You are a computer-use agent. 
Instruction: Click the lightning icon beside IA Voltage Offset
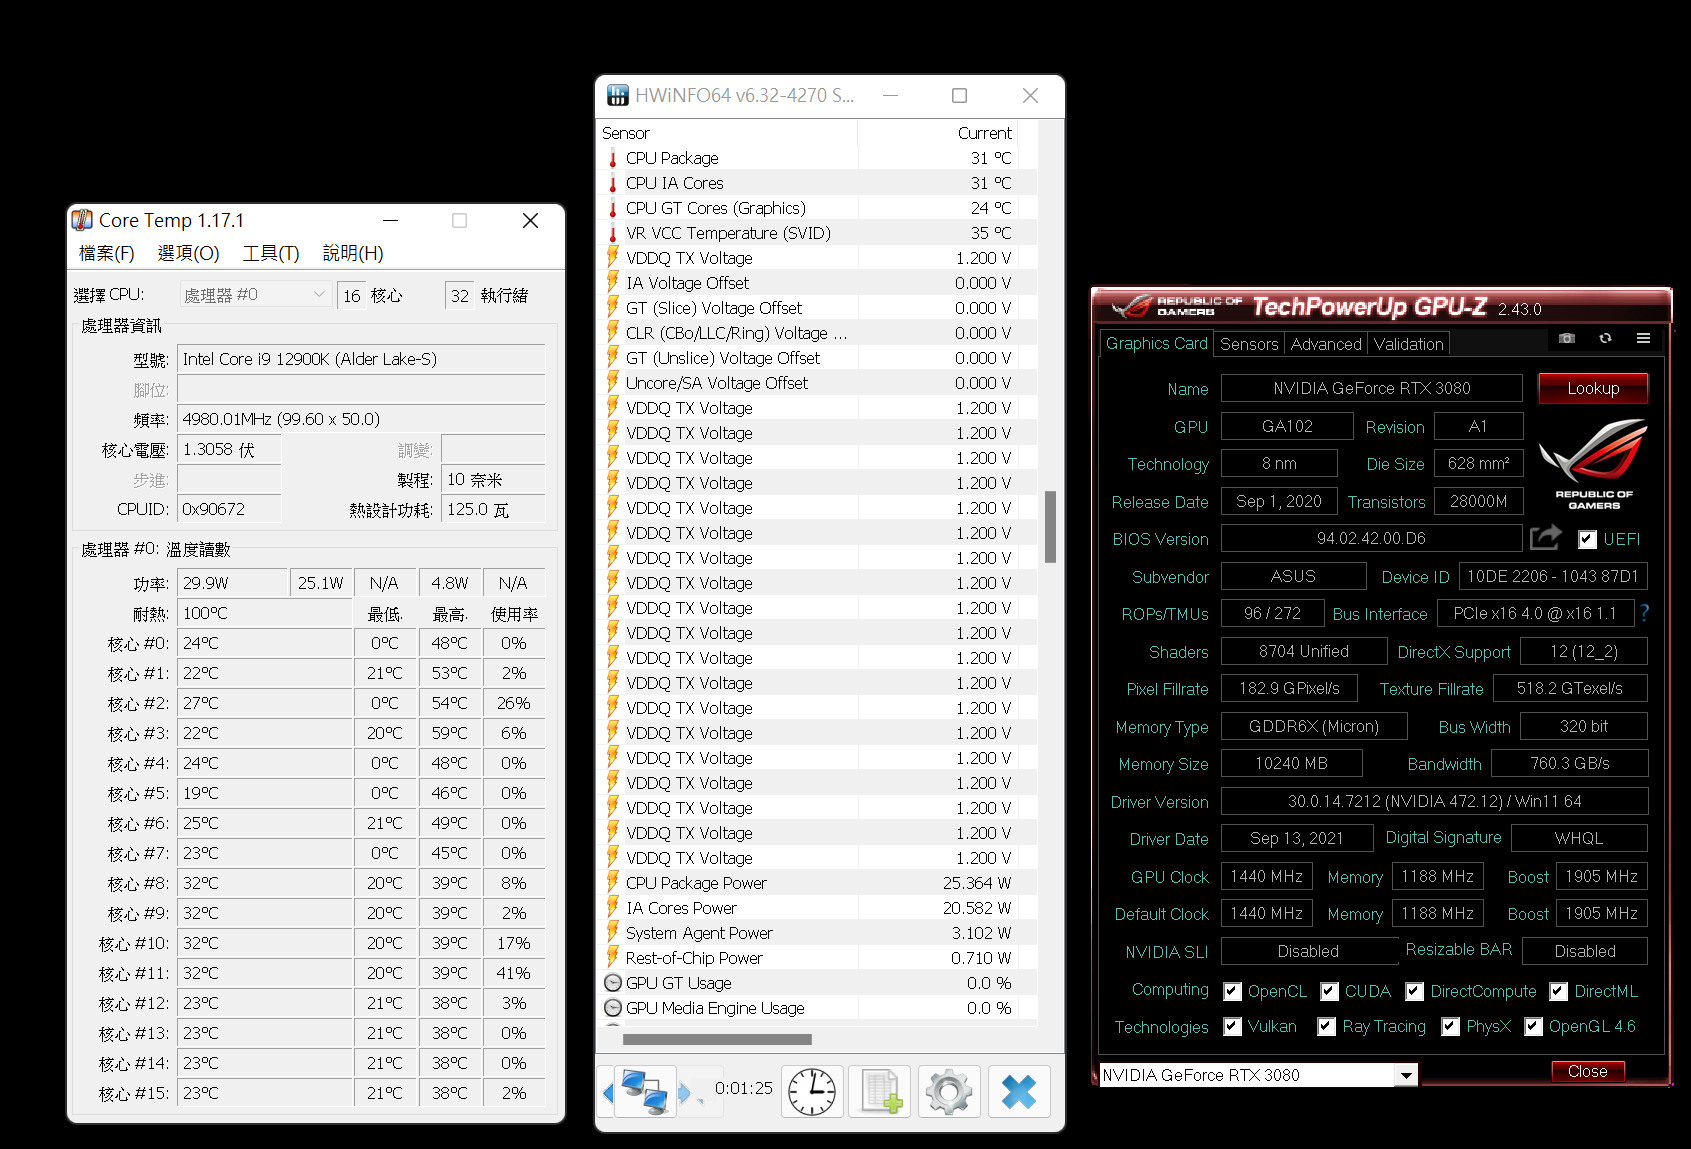click(613, 283)
